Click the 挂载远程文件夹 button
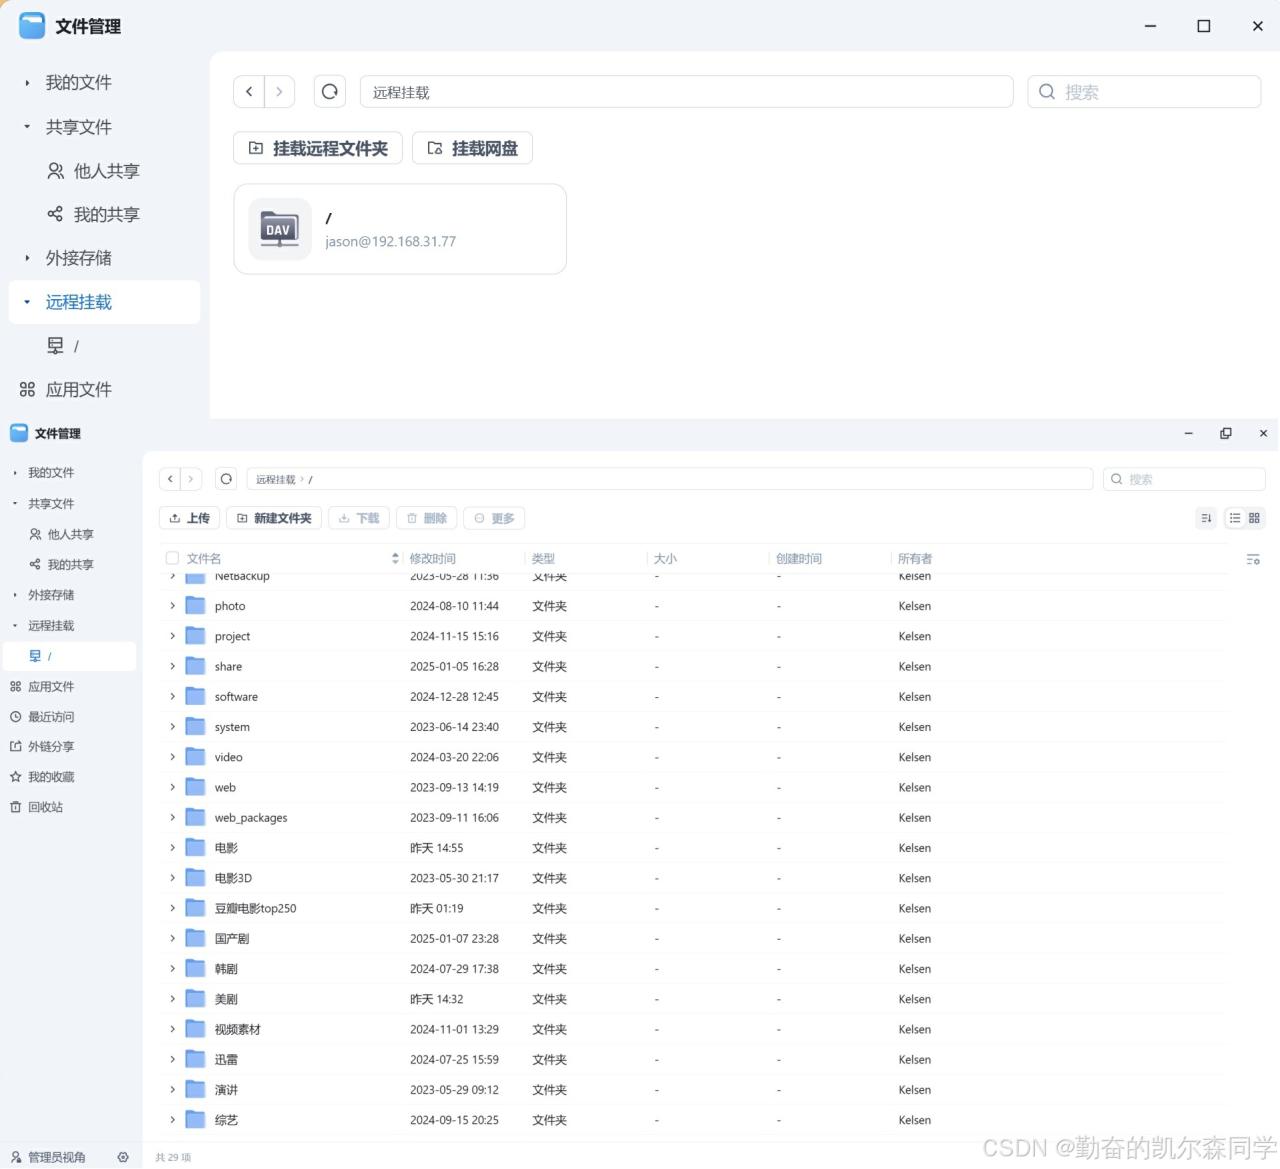The height and width of the screenshot is (1169, 1280). tap(318, 148)
